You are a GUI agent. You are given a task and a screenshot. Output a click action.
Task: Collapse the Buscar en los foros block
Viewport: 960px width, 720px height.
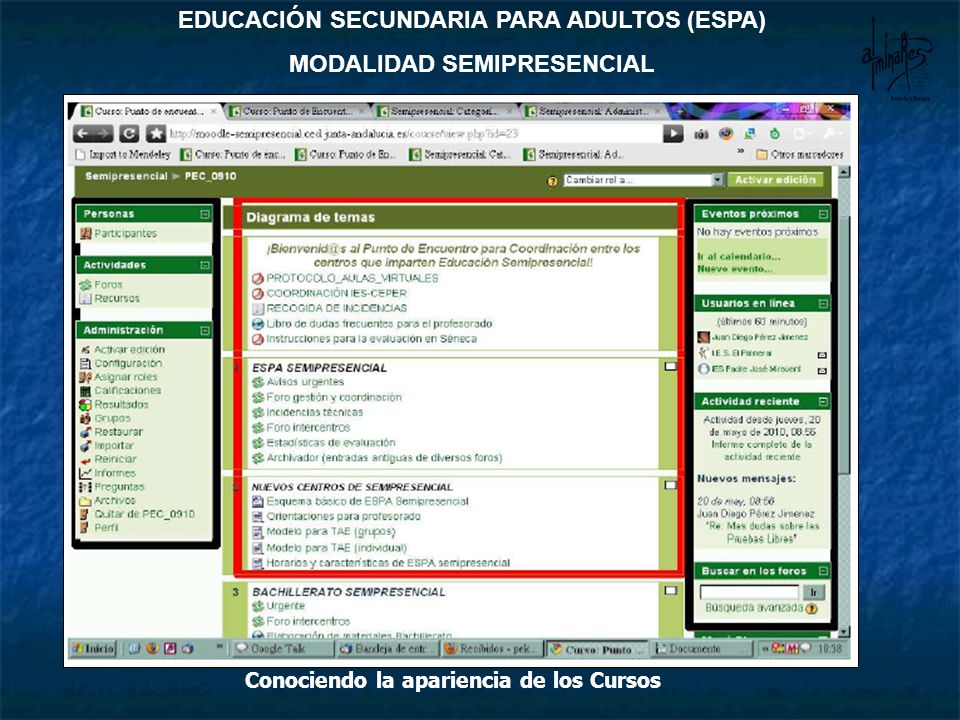[x=823, y=571]
